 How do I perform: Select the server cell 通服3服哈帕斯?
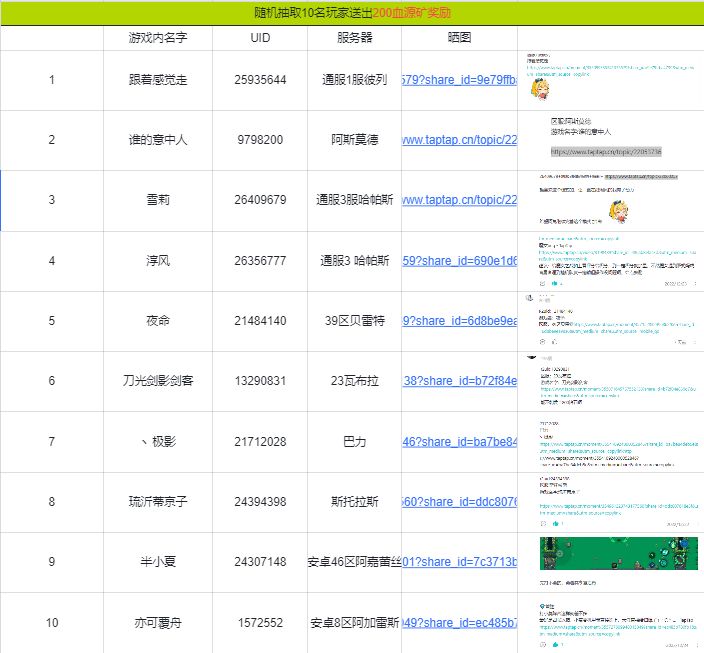[355, 200]
